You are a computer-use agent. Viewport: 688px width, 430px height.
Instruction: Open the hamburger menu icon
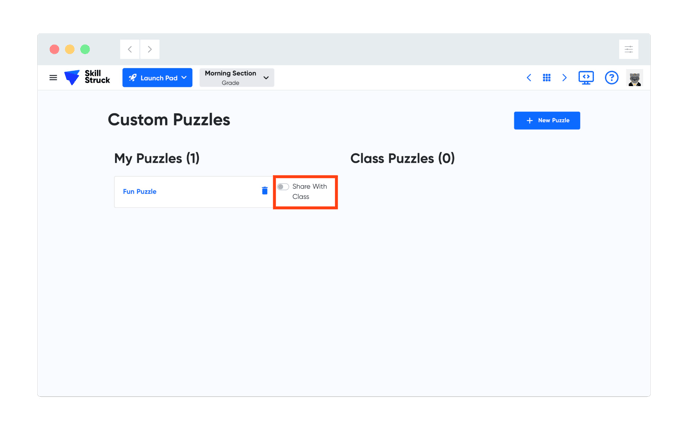click(53, 78)
